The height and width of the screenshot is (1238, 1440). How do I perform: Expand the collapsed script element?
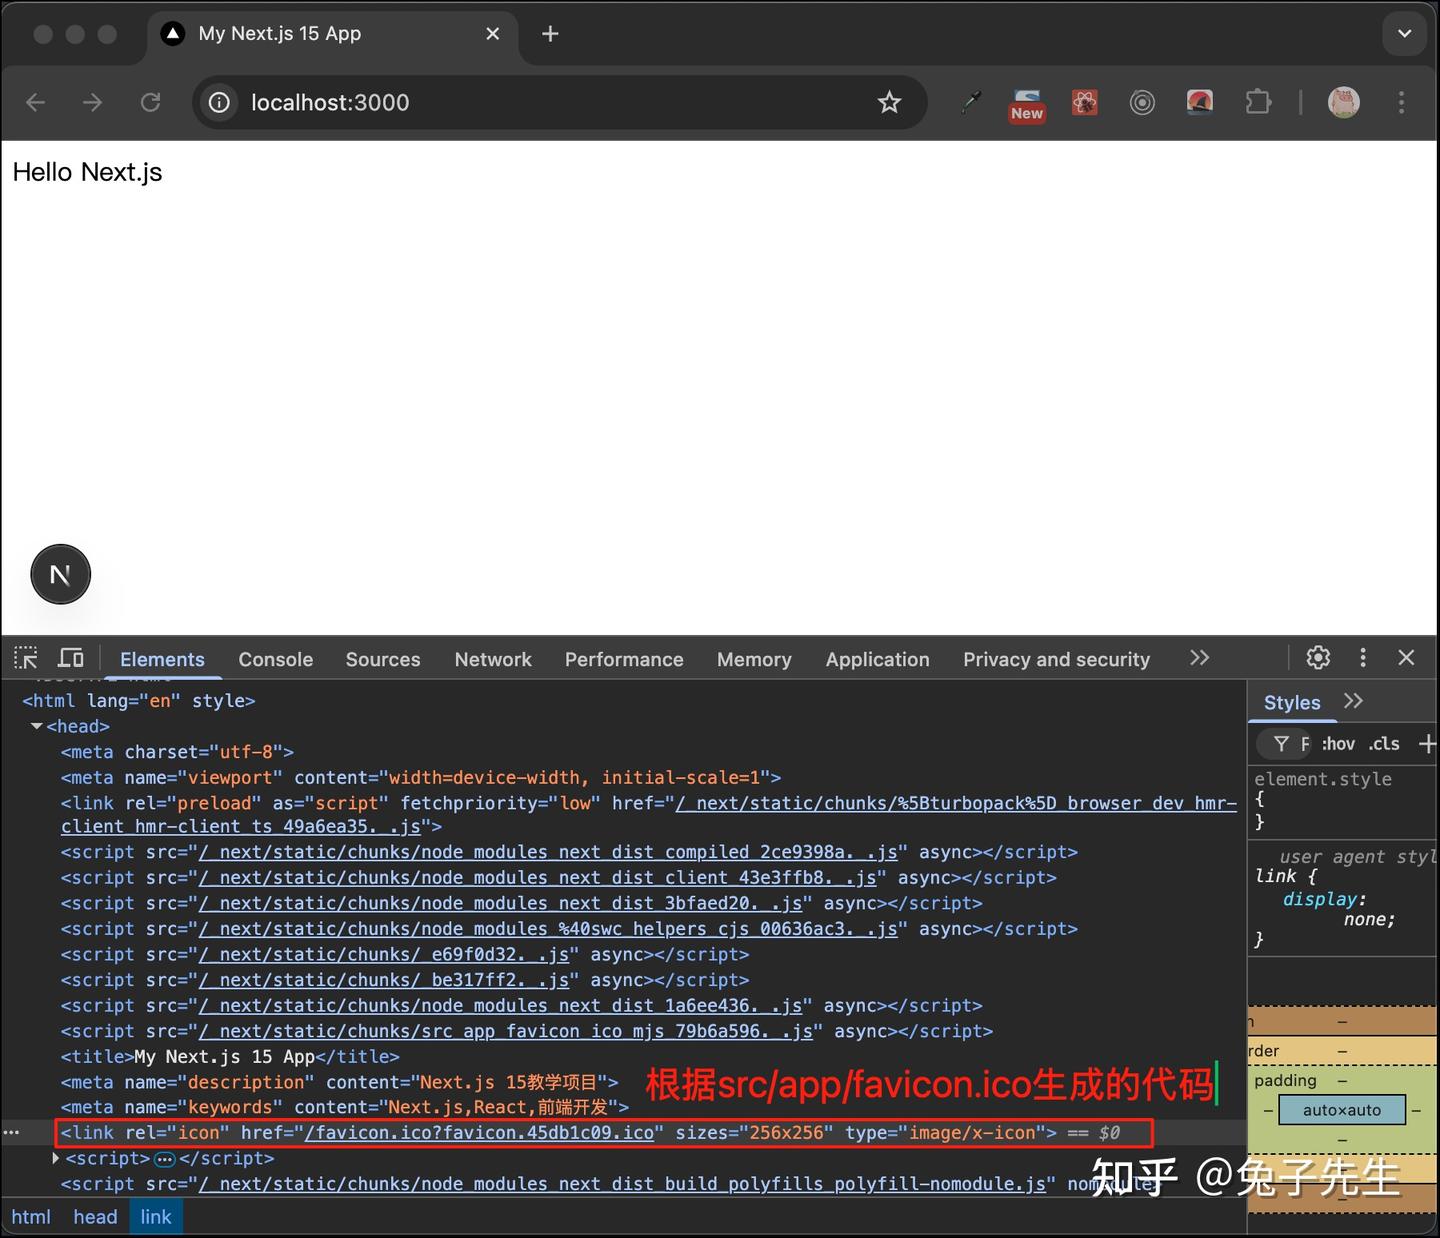pos(56,1158)
